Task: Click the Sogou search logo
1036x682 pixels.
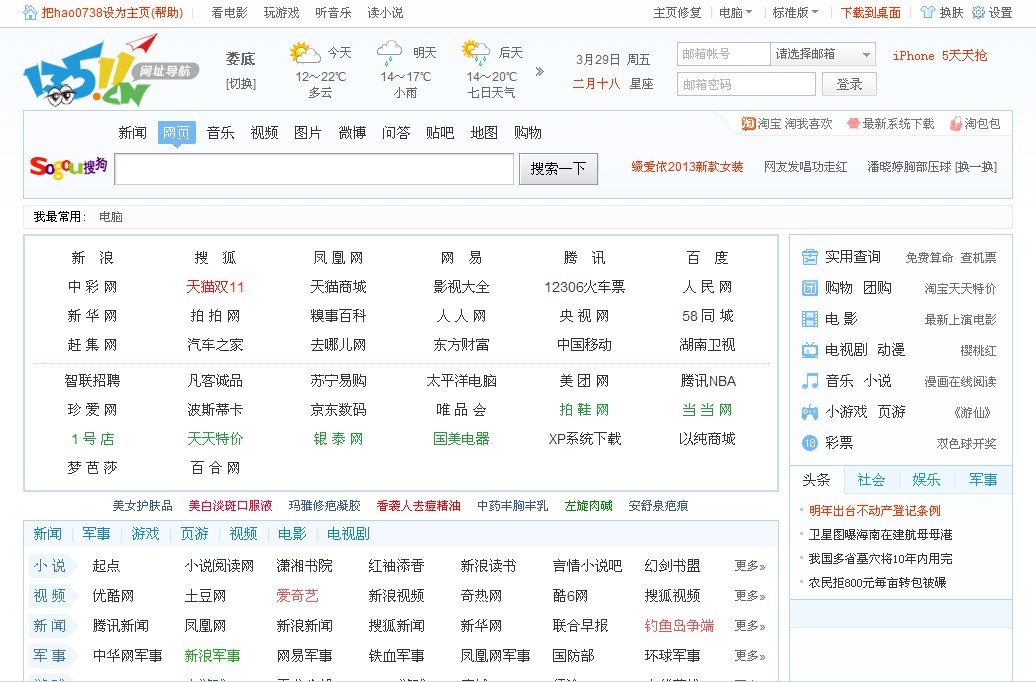Action: click(66, 167)
